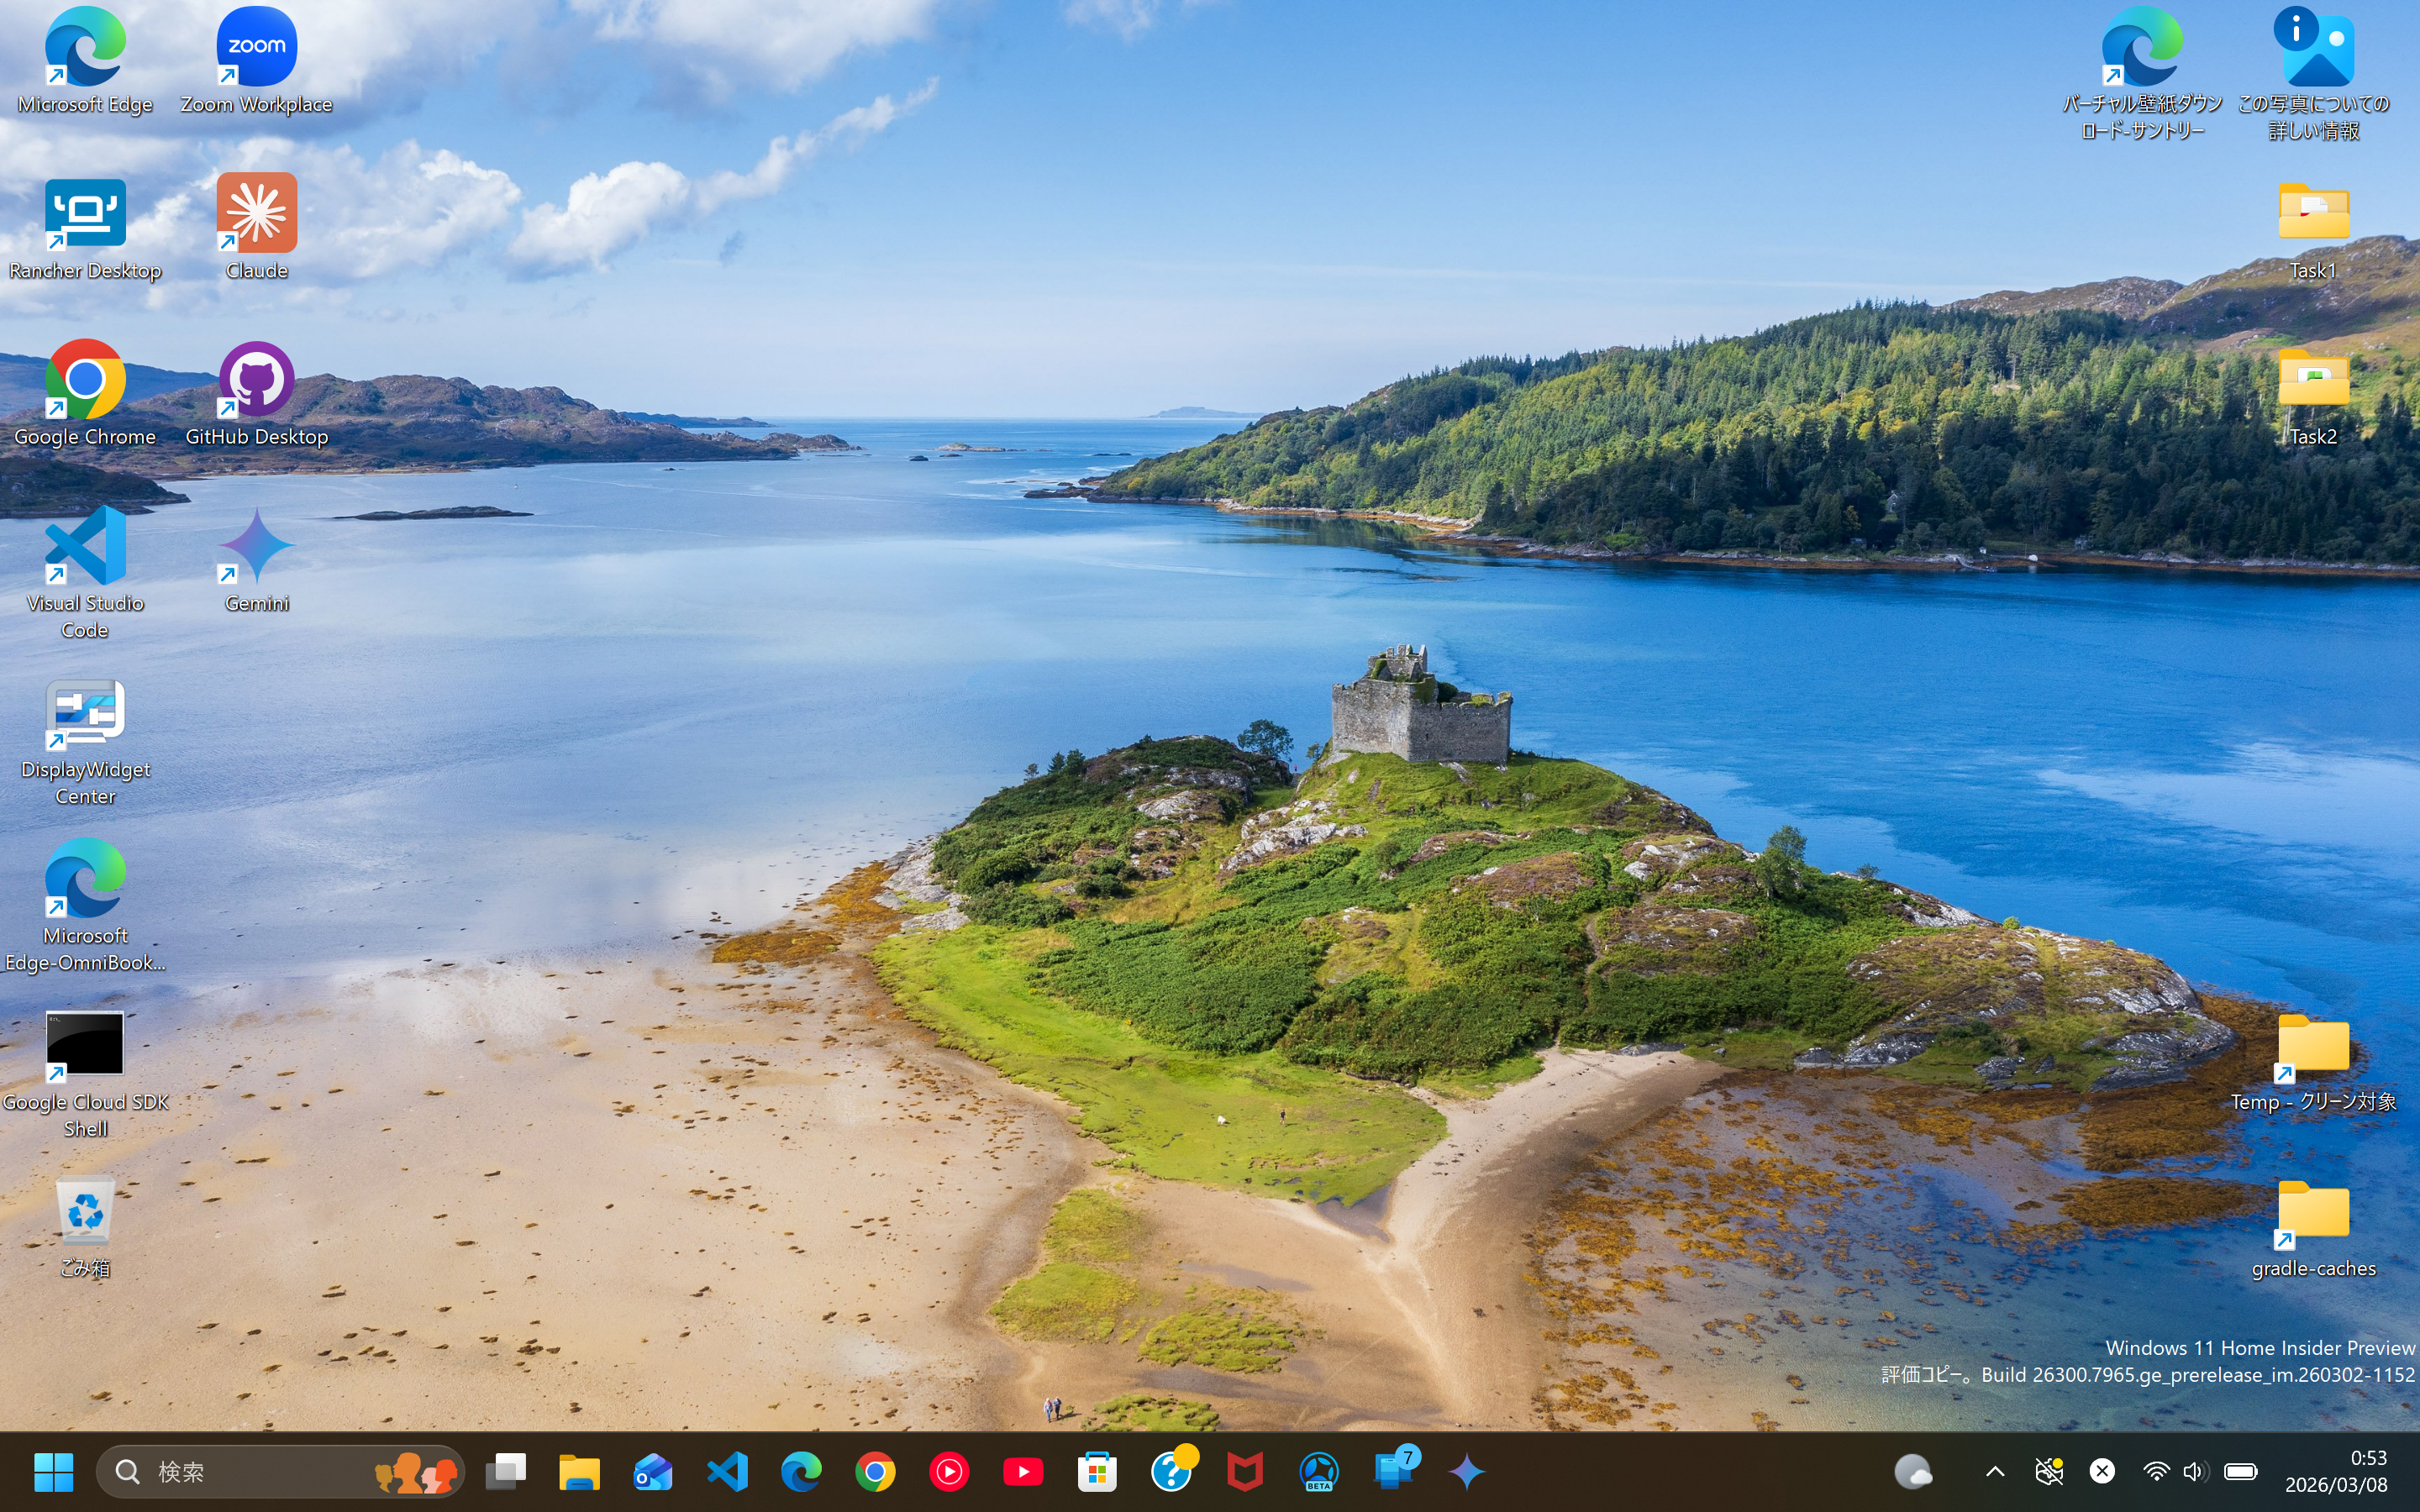
Task: Click the volume speaker tray icon
Action: click(2194, 1471)
